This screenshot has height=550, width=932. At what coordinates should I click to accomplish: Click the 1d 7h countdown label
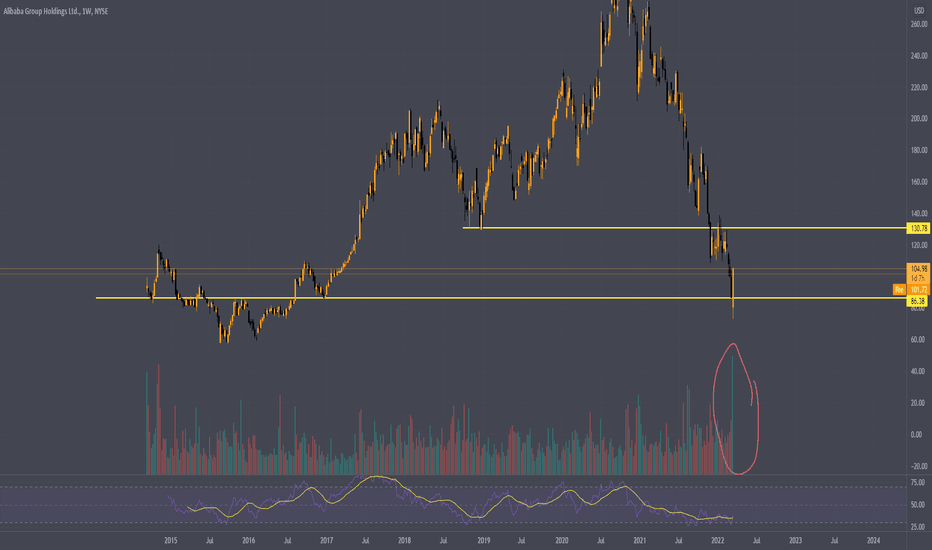coord(918,278)
